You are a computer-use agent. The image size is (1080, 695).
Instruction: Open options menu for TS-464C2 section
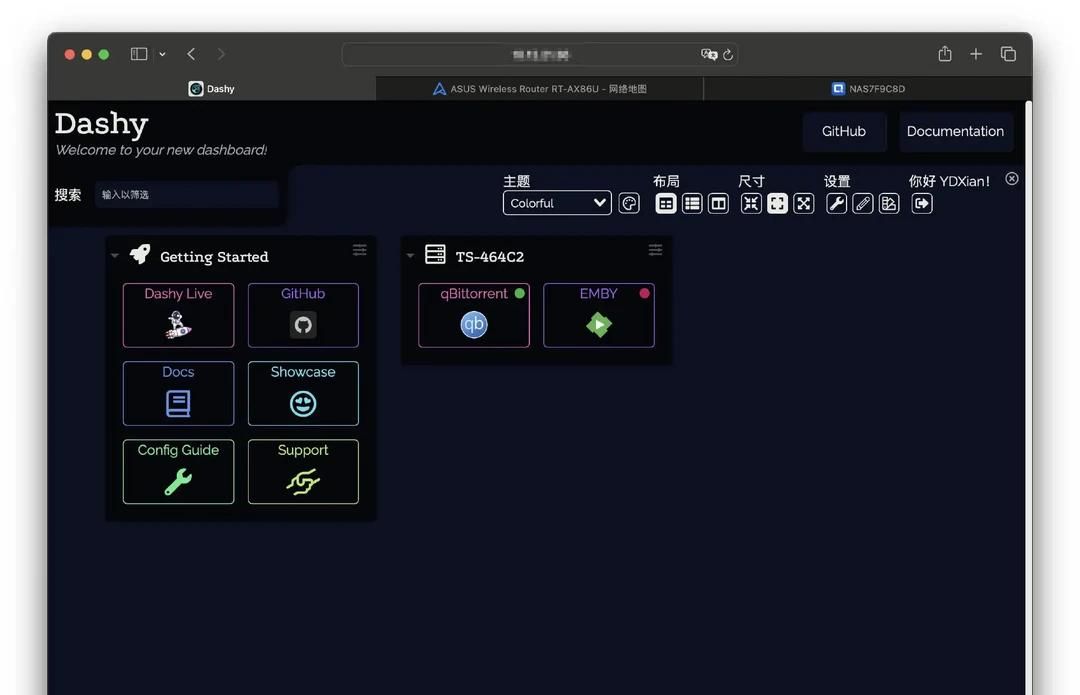[x=655, y=250]
